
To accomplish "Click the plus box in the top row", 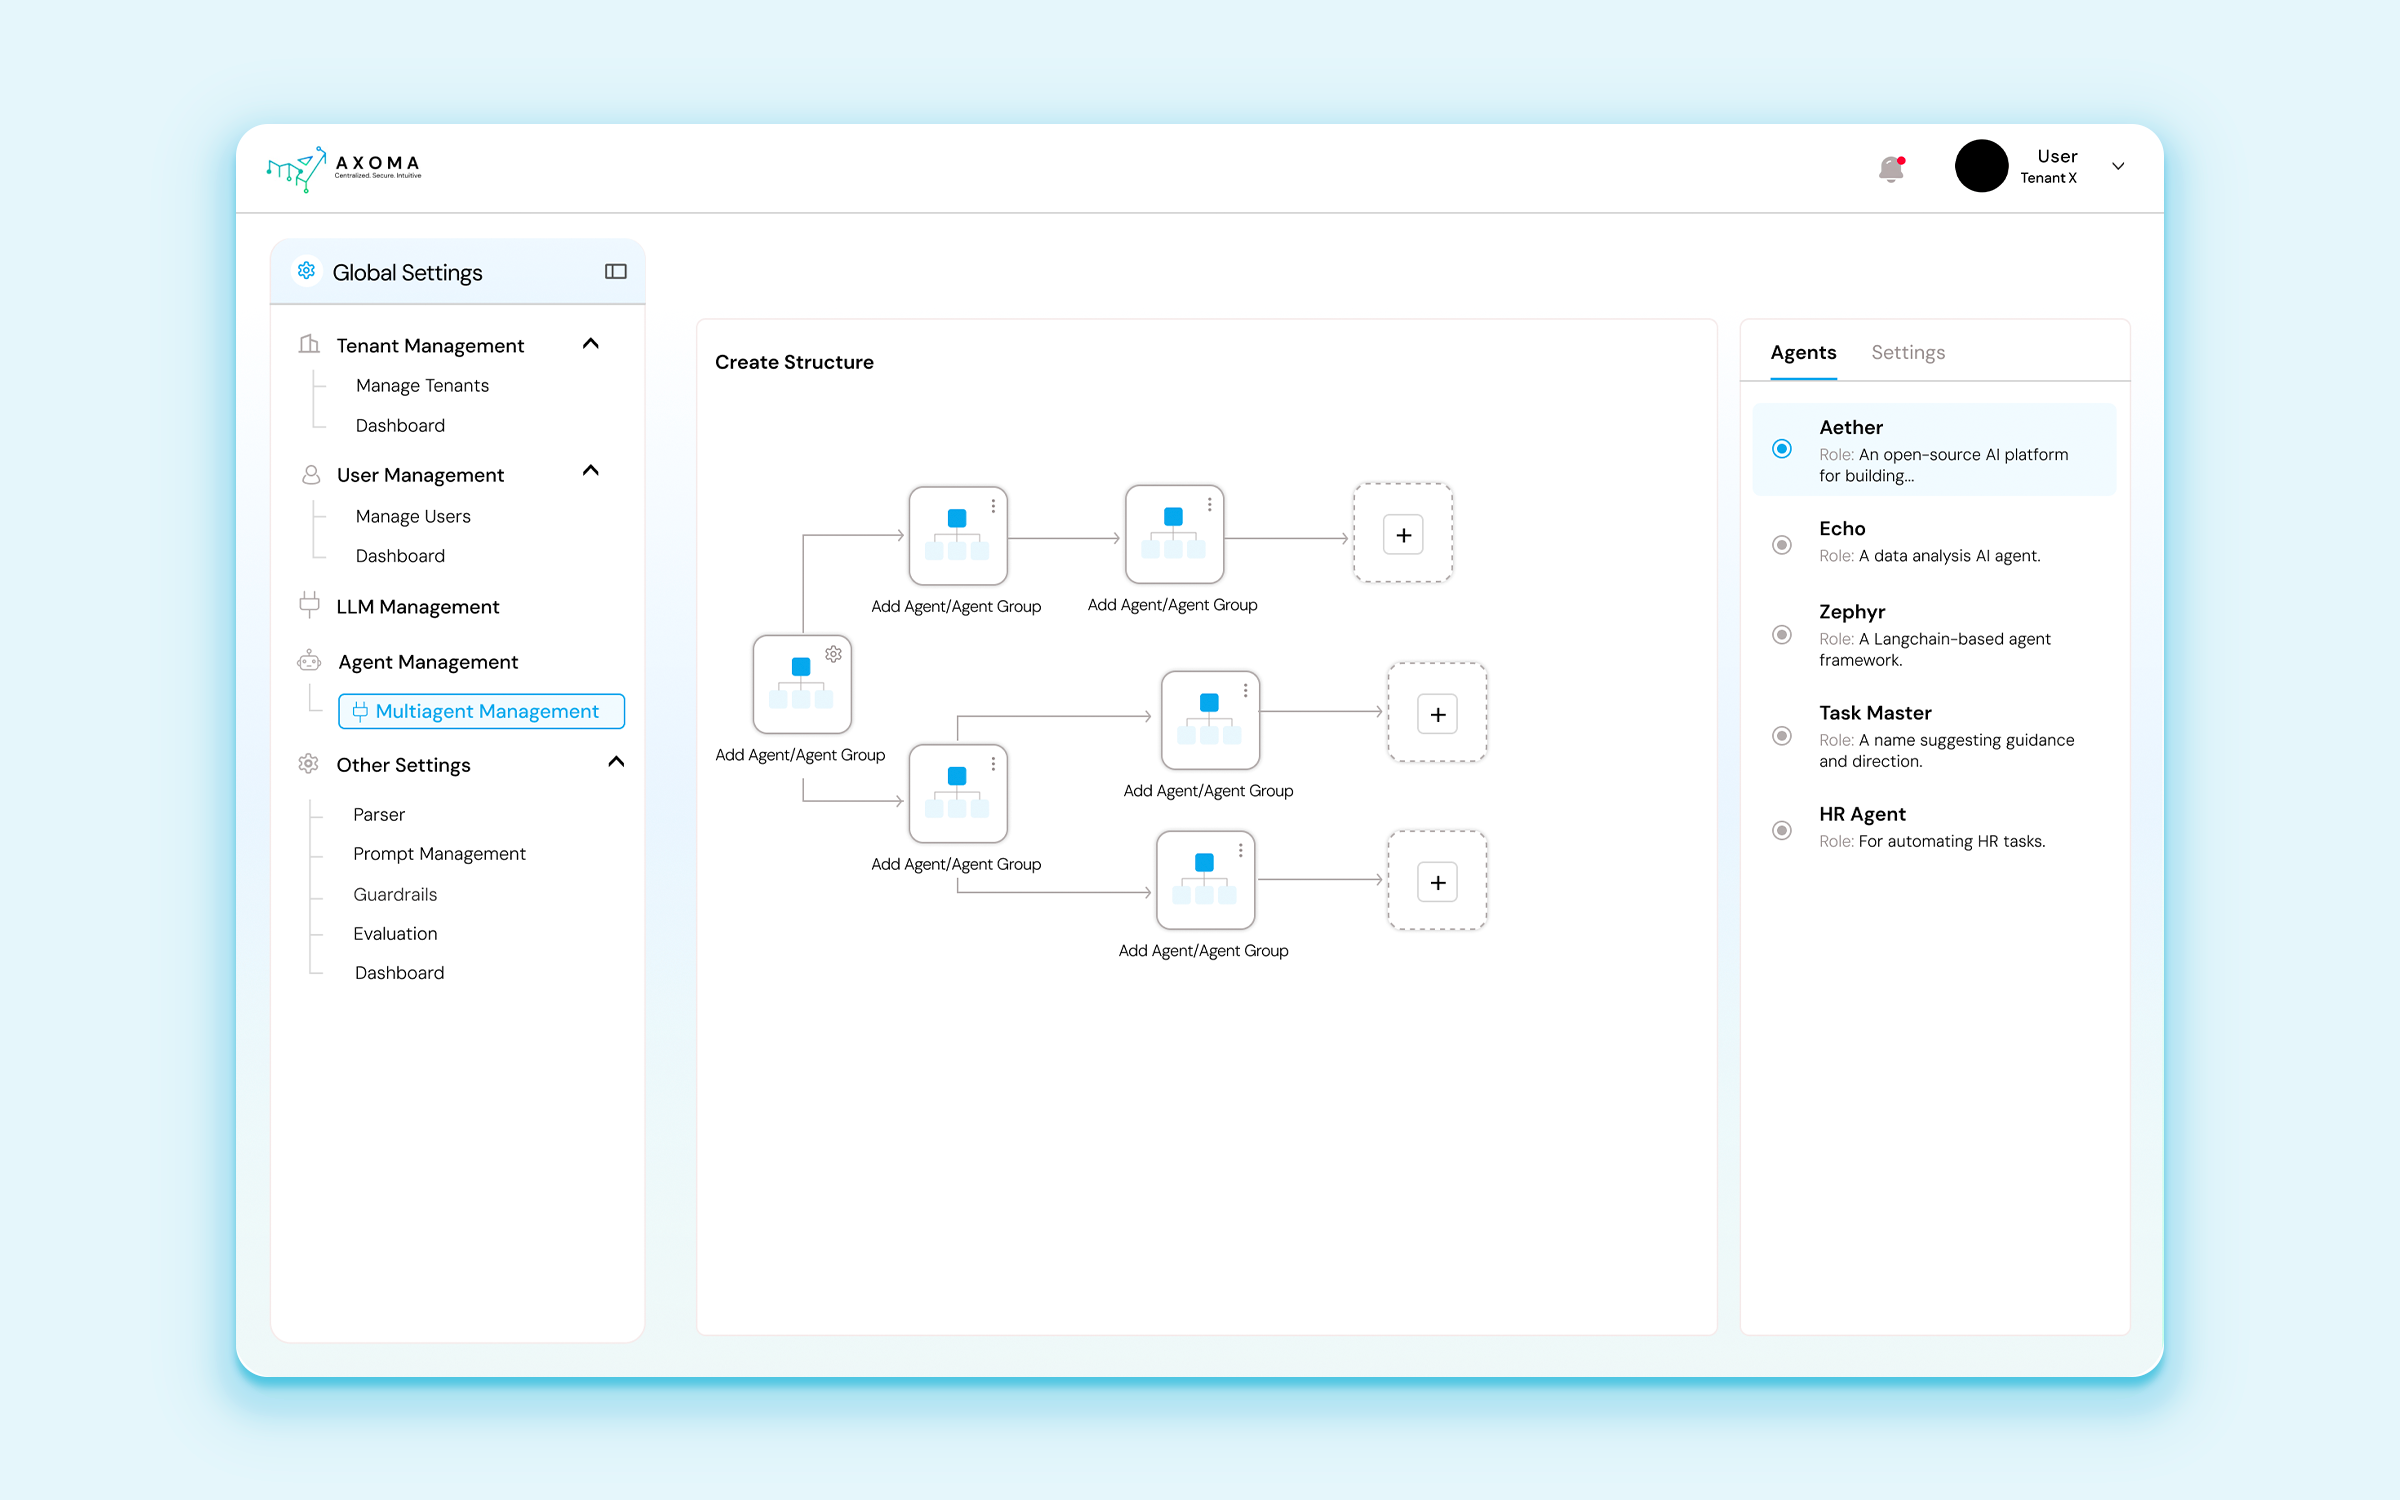I will point(1403,535).
